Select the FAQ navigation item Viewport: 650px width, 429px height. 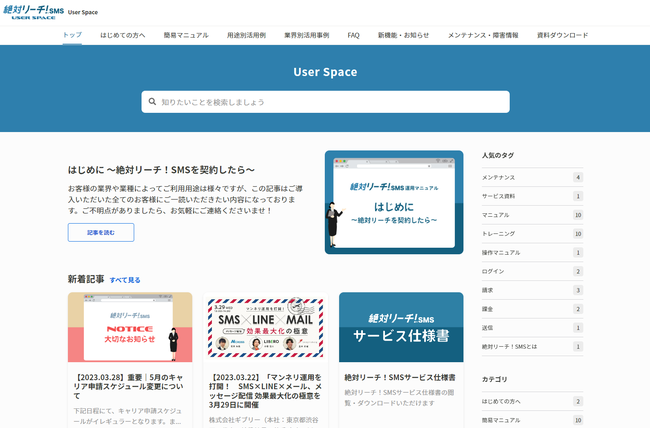click(x=353, y=35)
